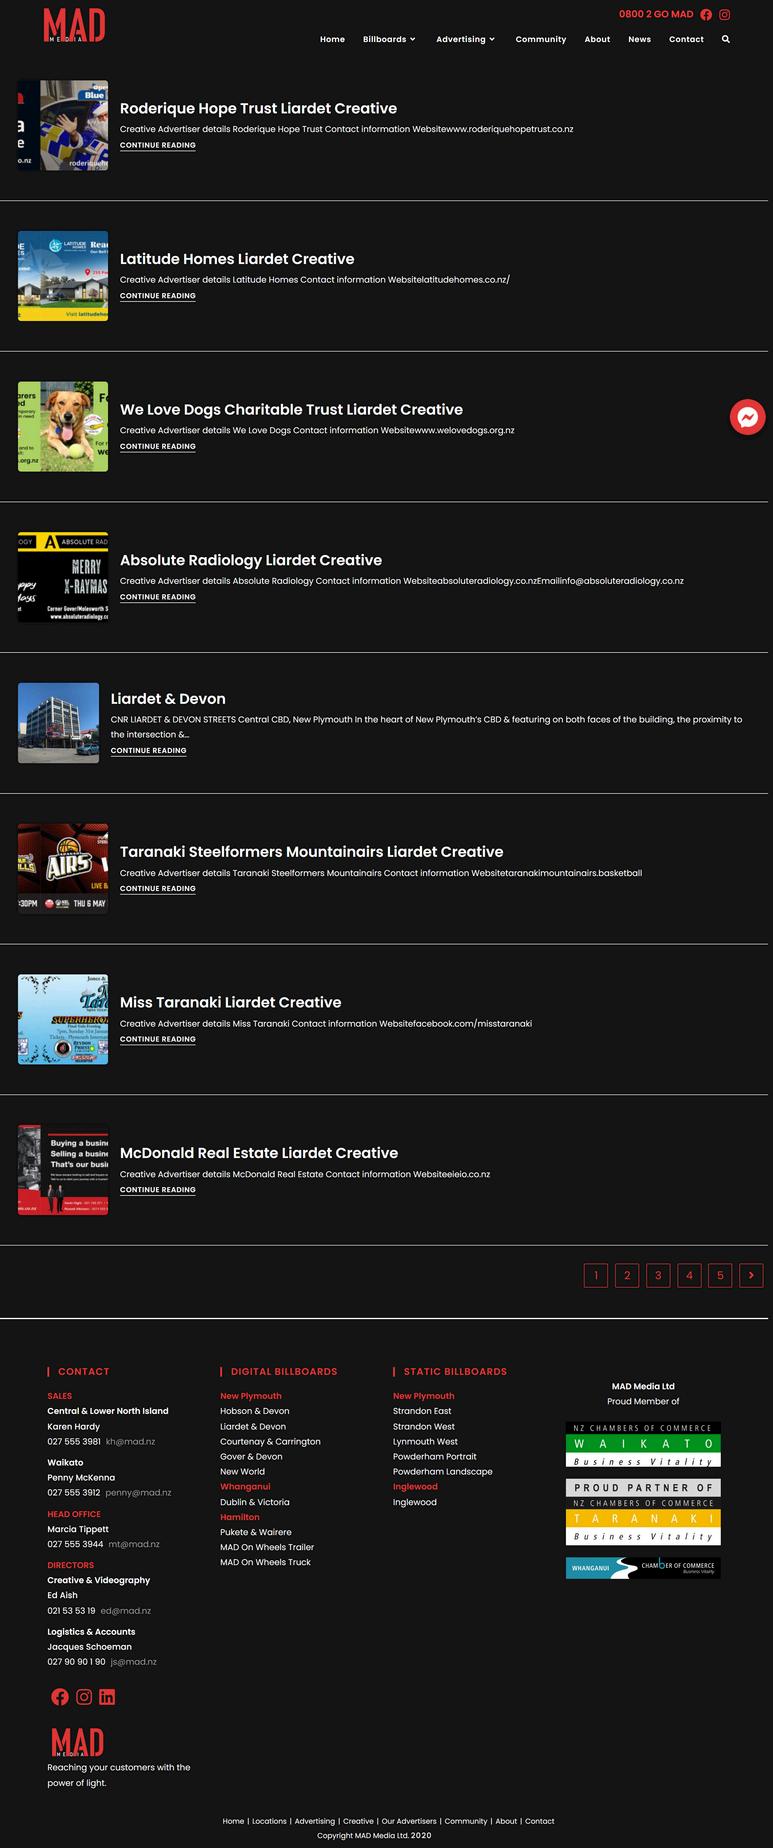Expand the Billboards dropdown menu
Screen dimensions: 773x1848
[x=389, y=39]
